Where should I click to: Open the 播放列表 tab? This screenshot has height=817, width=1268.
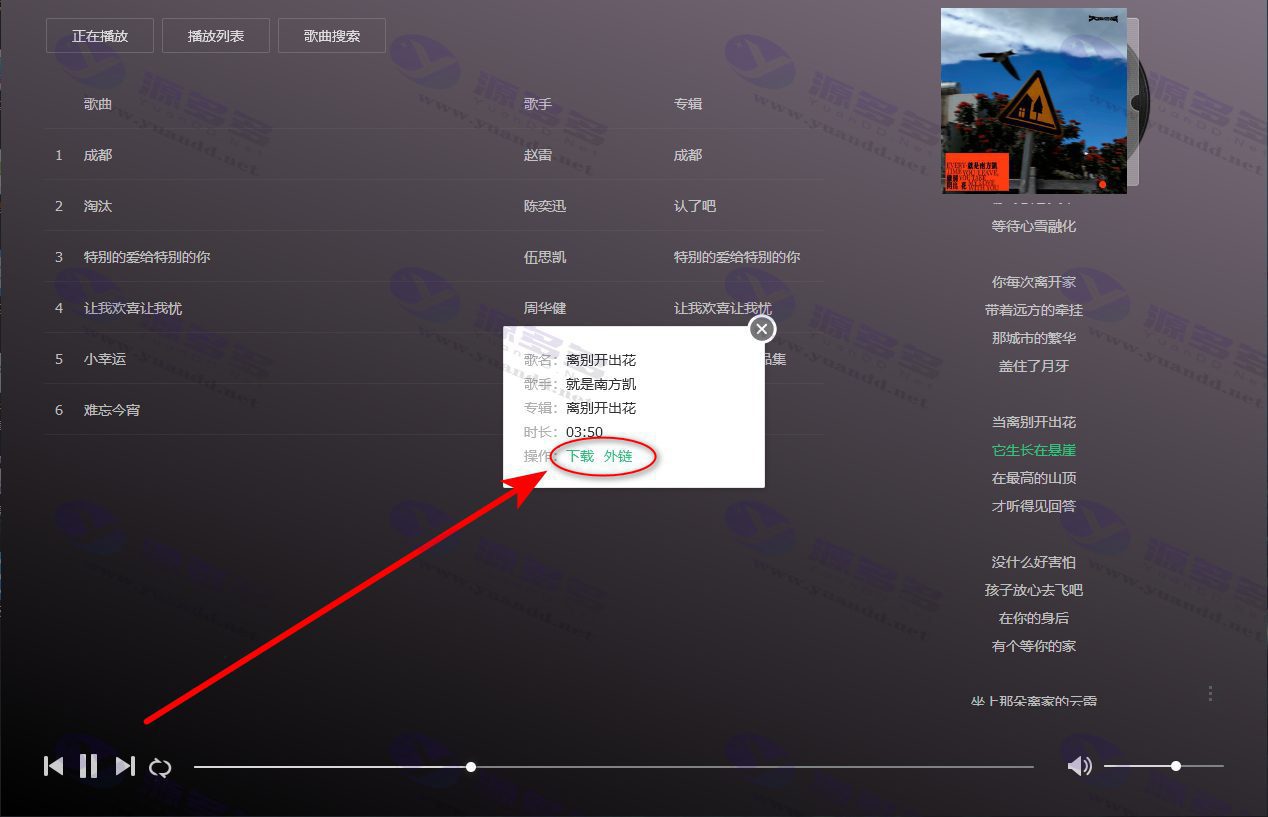coord(216,36)
